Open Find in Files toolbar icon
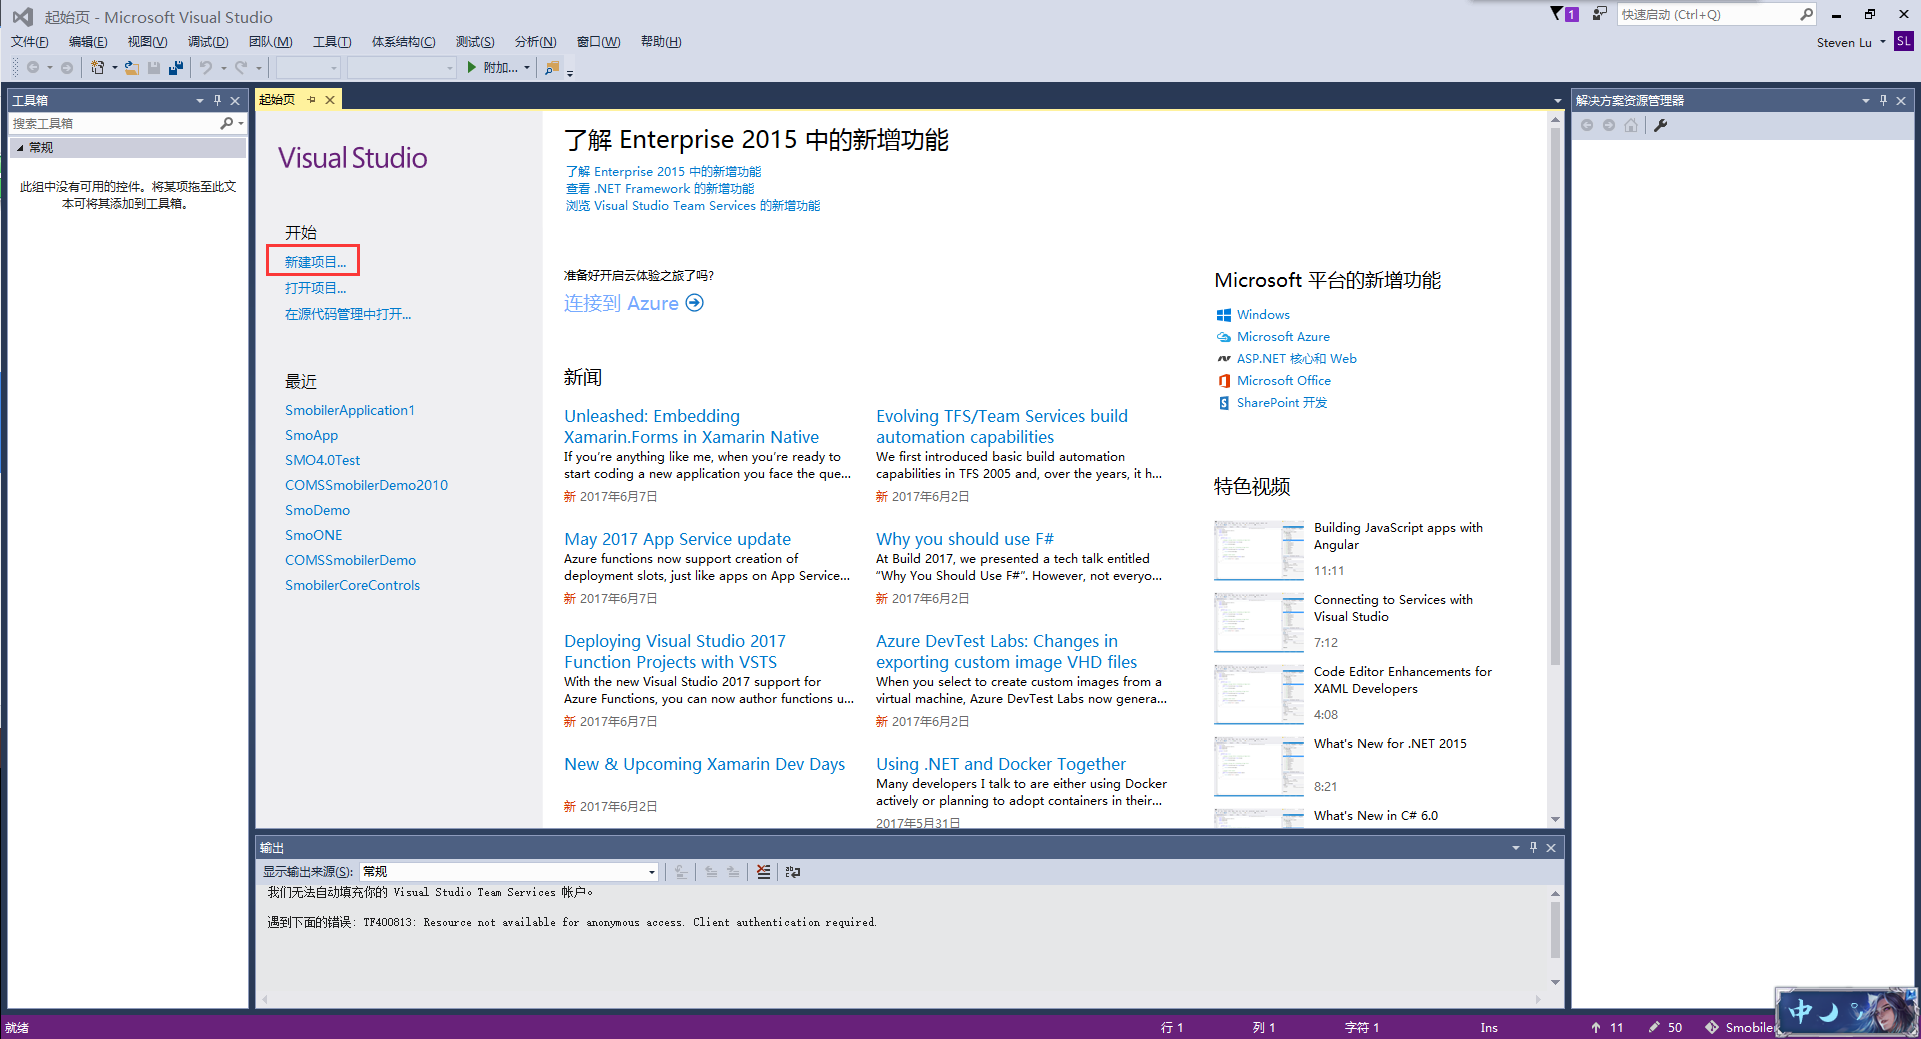This screenshot has width=1921, height=1039. [551, 67]
